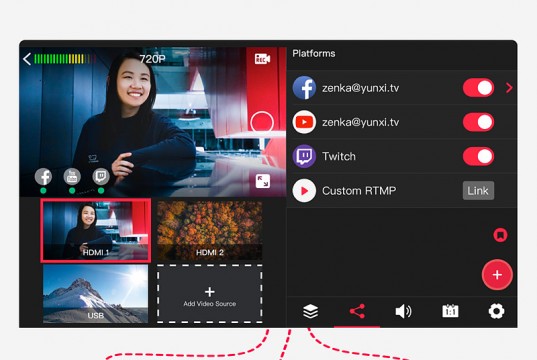
Task: Open settings gear icon
Action: [x=496, y=311]
